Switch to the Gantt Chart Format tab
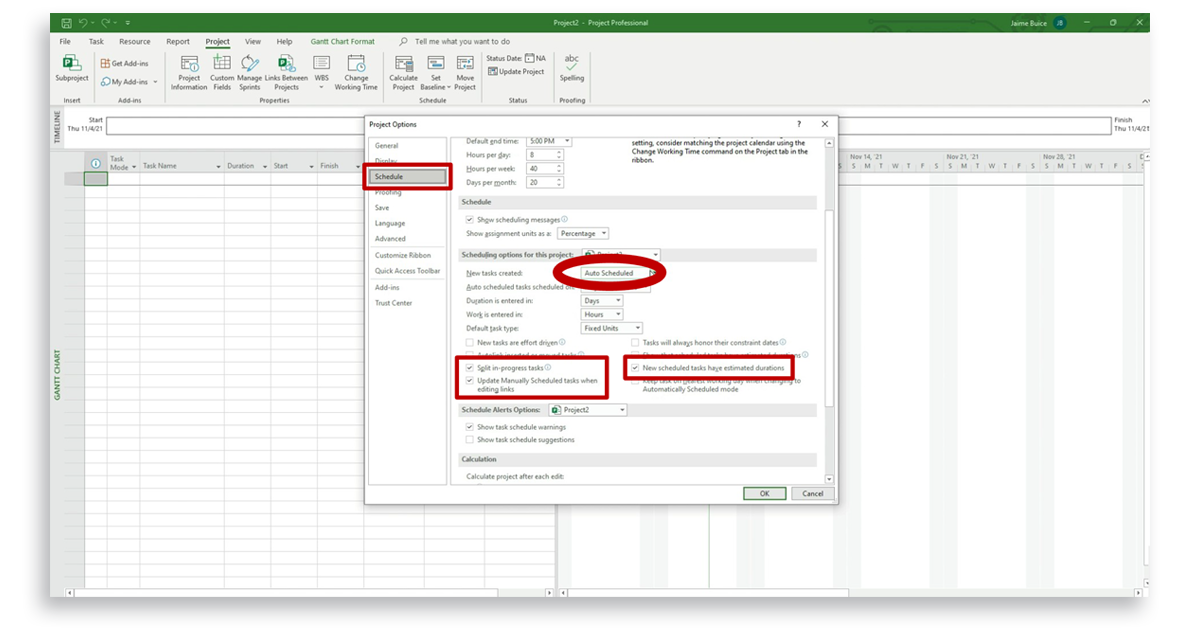Viewport: 1200px width, 628px height. [343, 41]
